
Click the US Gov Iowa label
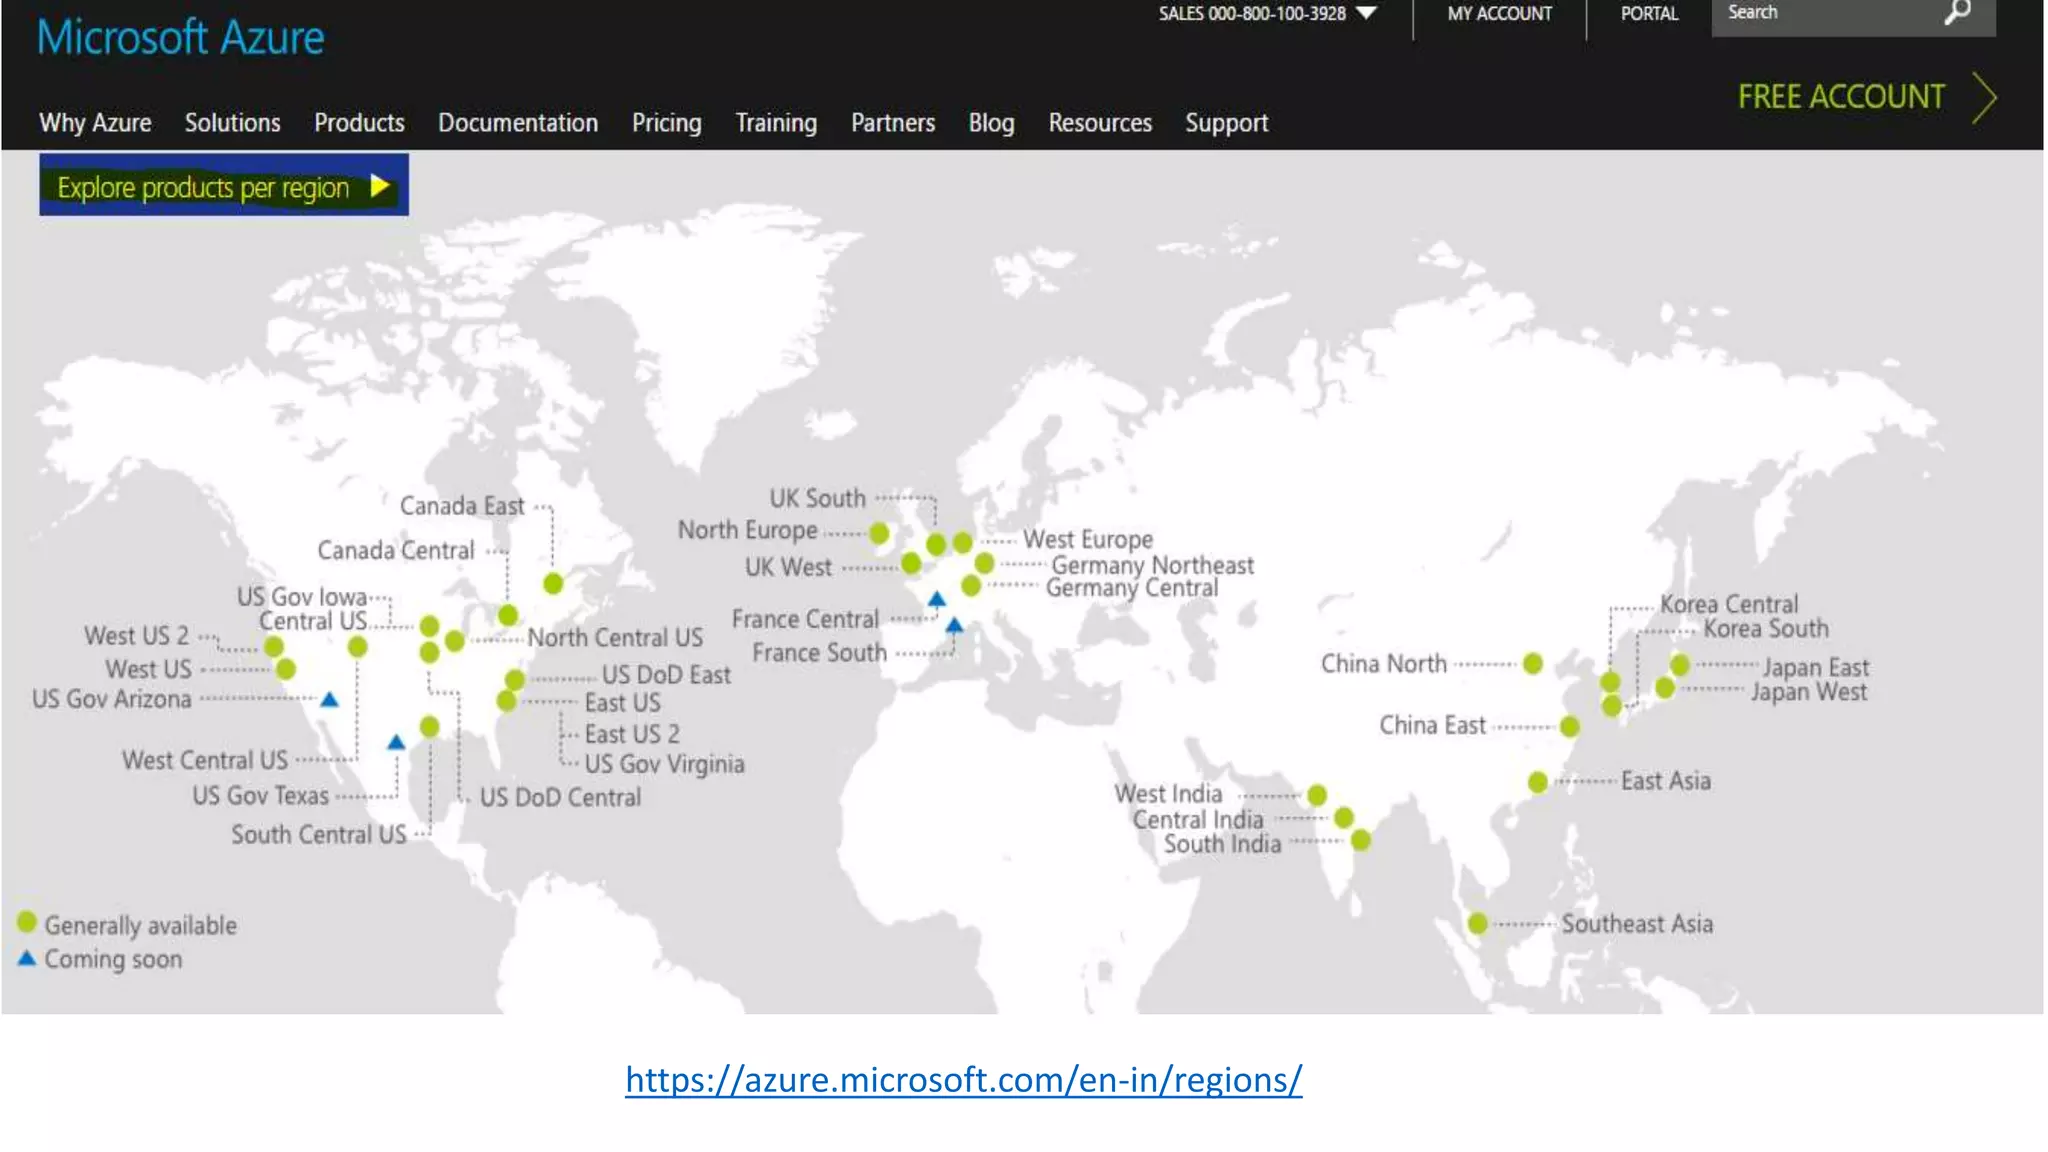point(302,598)
